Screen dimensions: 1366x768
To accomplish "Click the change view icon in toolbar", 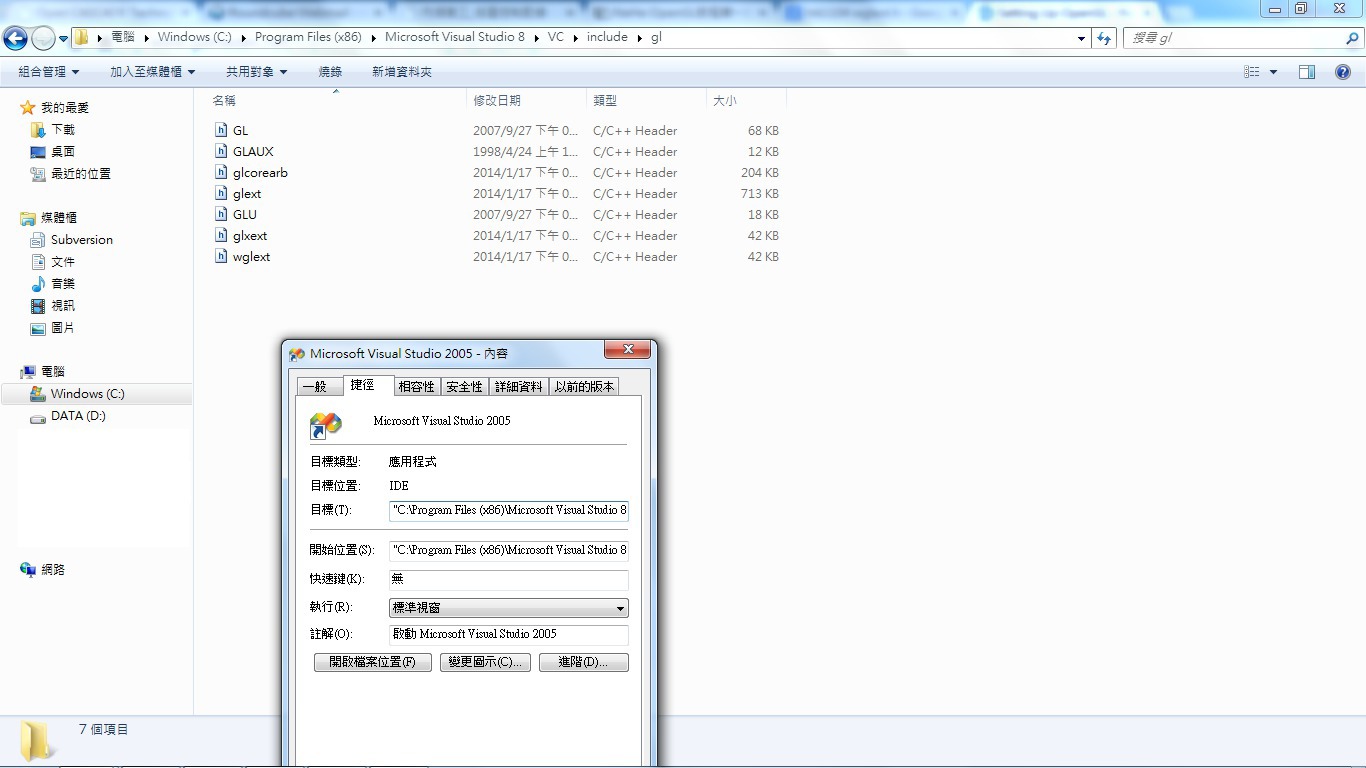I will (x=1252, y=72).
